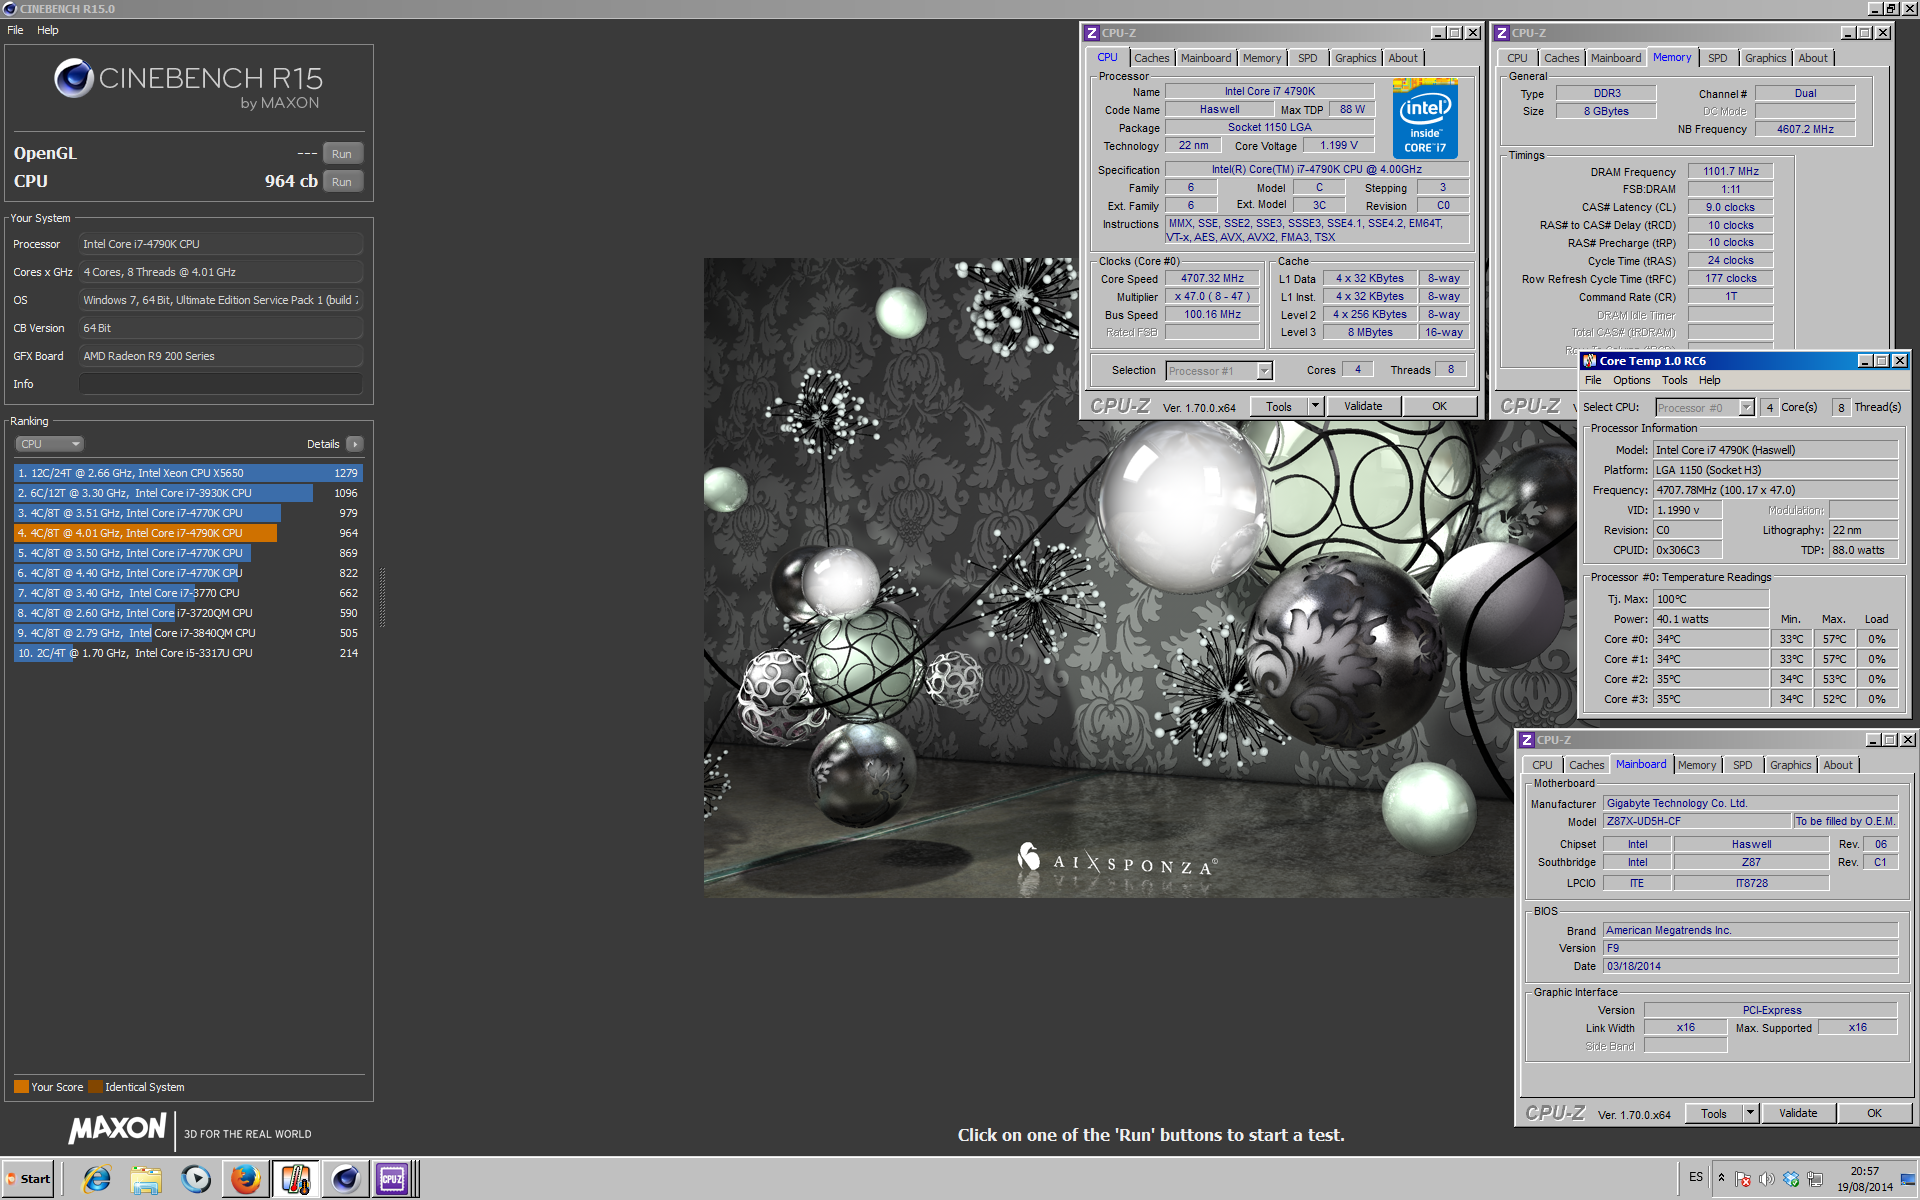Run the OpenGL benchmark
1920x1200 pixels.
pyautogui.click(x=342, y=154)
